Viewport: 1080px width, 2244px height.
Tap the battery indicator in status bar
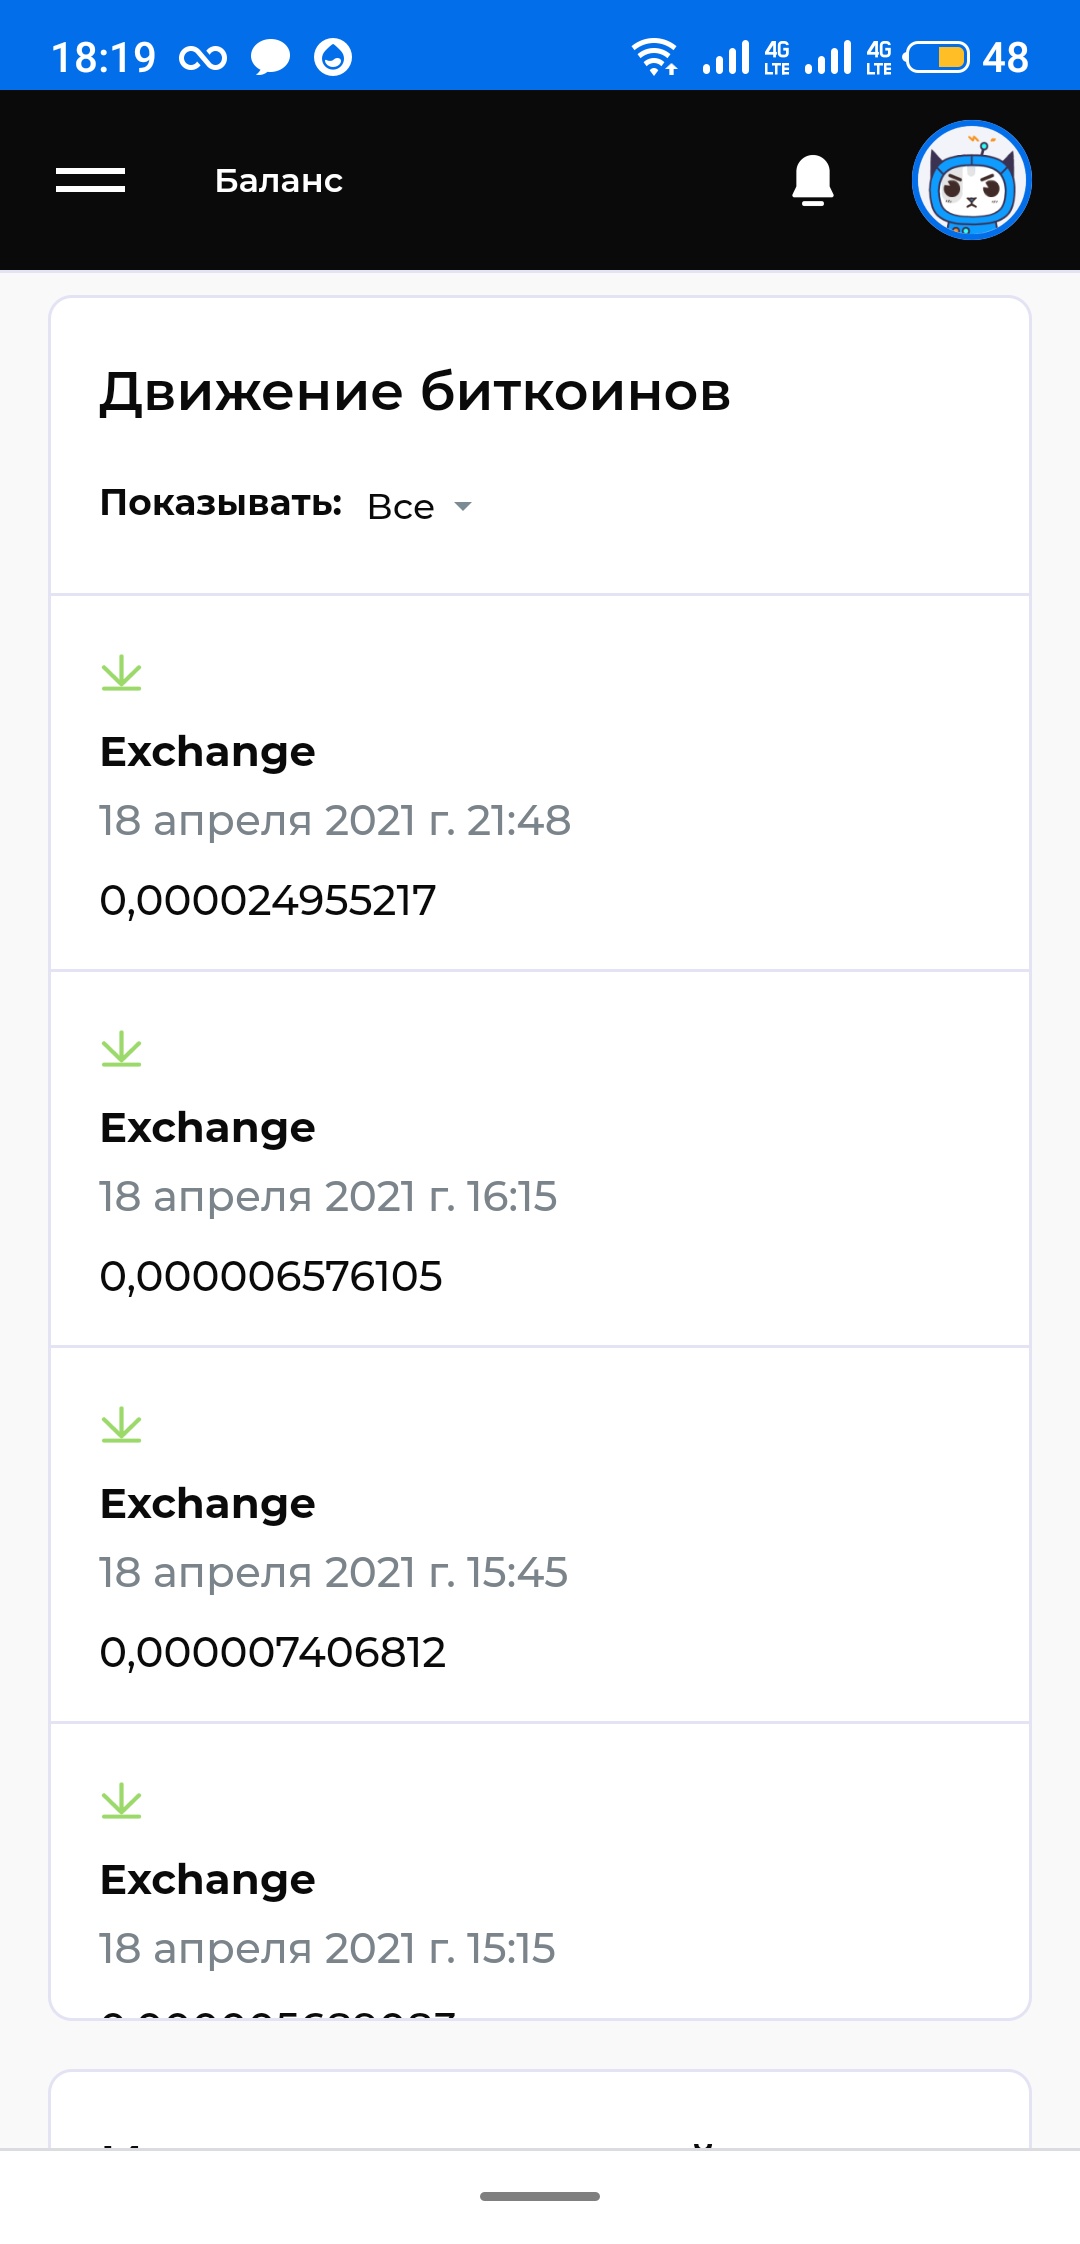pos(937,57)
